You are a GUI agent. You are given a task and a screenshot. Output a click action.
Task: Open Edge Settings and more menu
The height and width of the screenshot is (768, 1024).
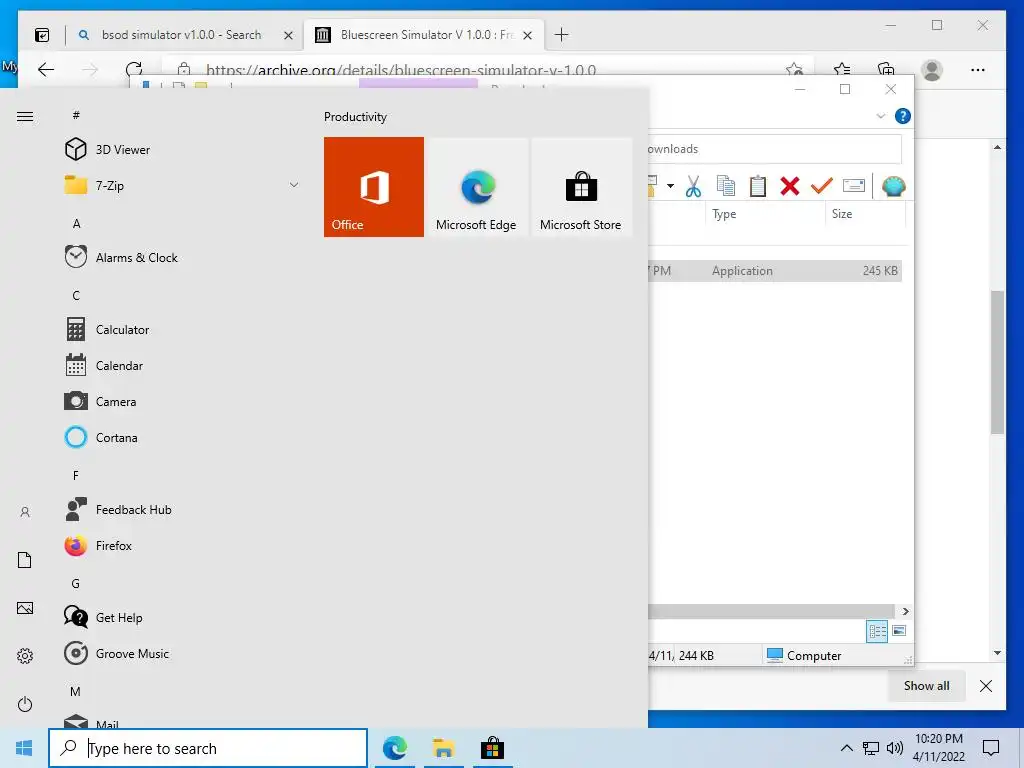(x=978, y=70)
